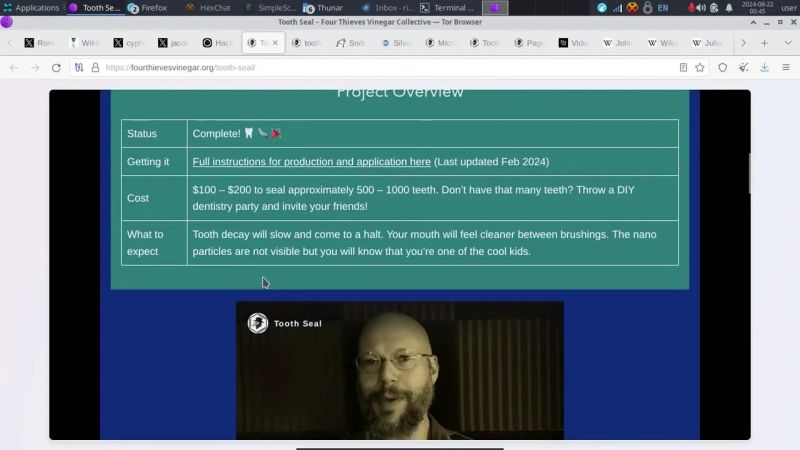Switch to the Wikipedia John tab

[x=618, y=43]
